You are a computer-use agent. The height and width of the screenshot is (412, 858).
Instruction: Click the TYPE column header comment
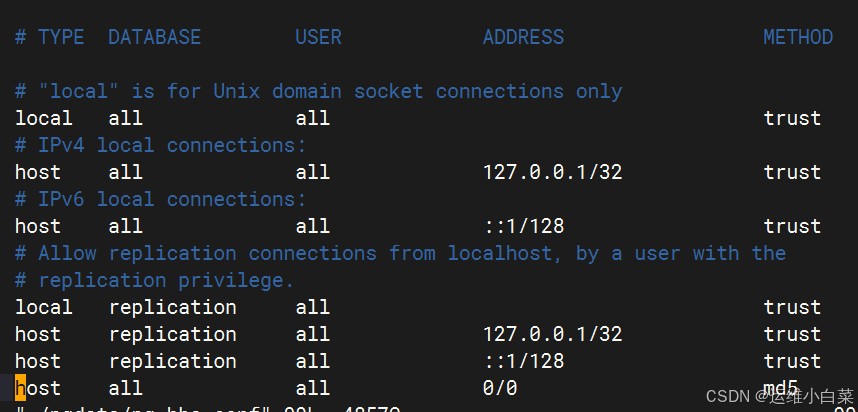[x=49, y=37]
